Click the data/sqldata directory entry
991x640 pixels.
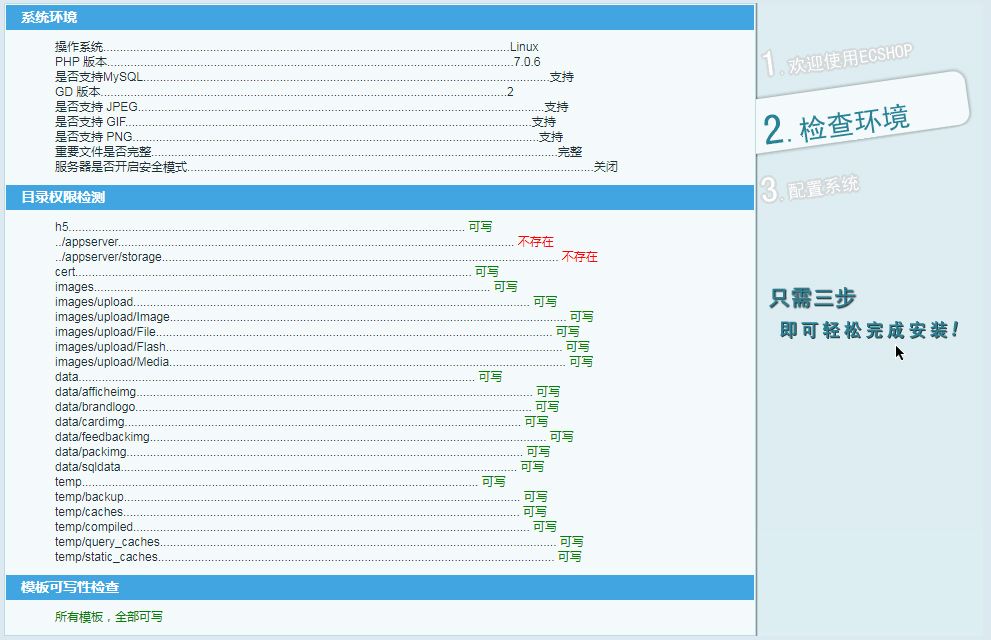(88, 467)
